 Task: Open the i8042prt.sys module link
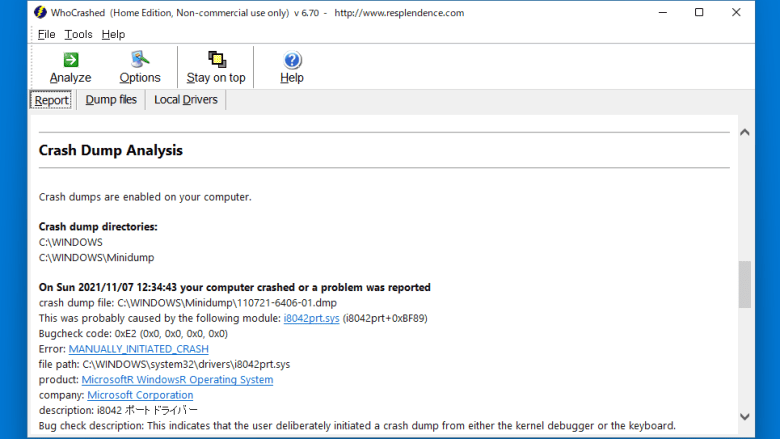point(311,318)
